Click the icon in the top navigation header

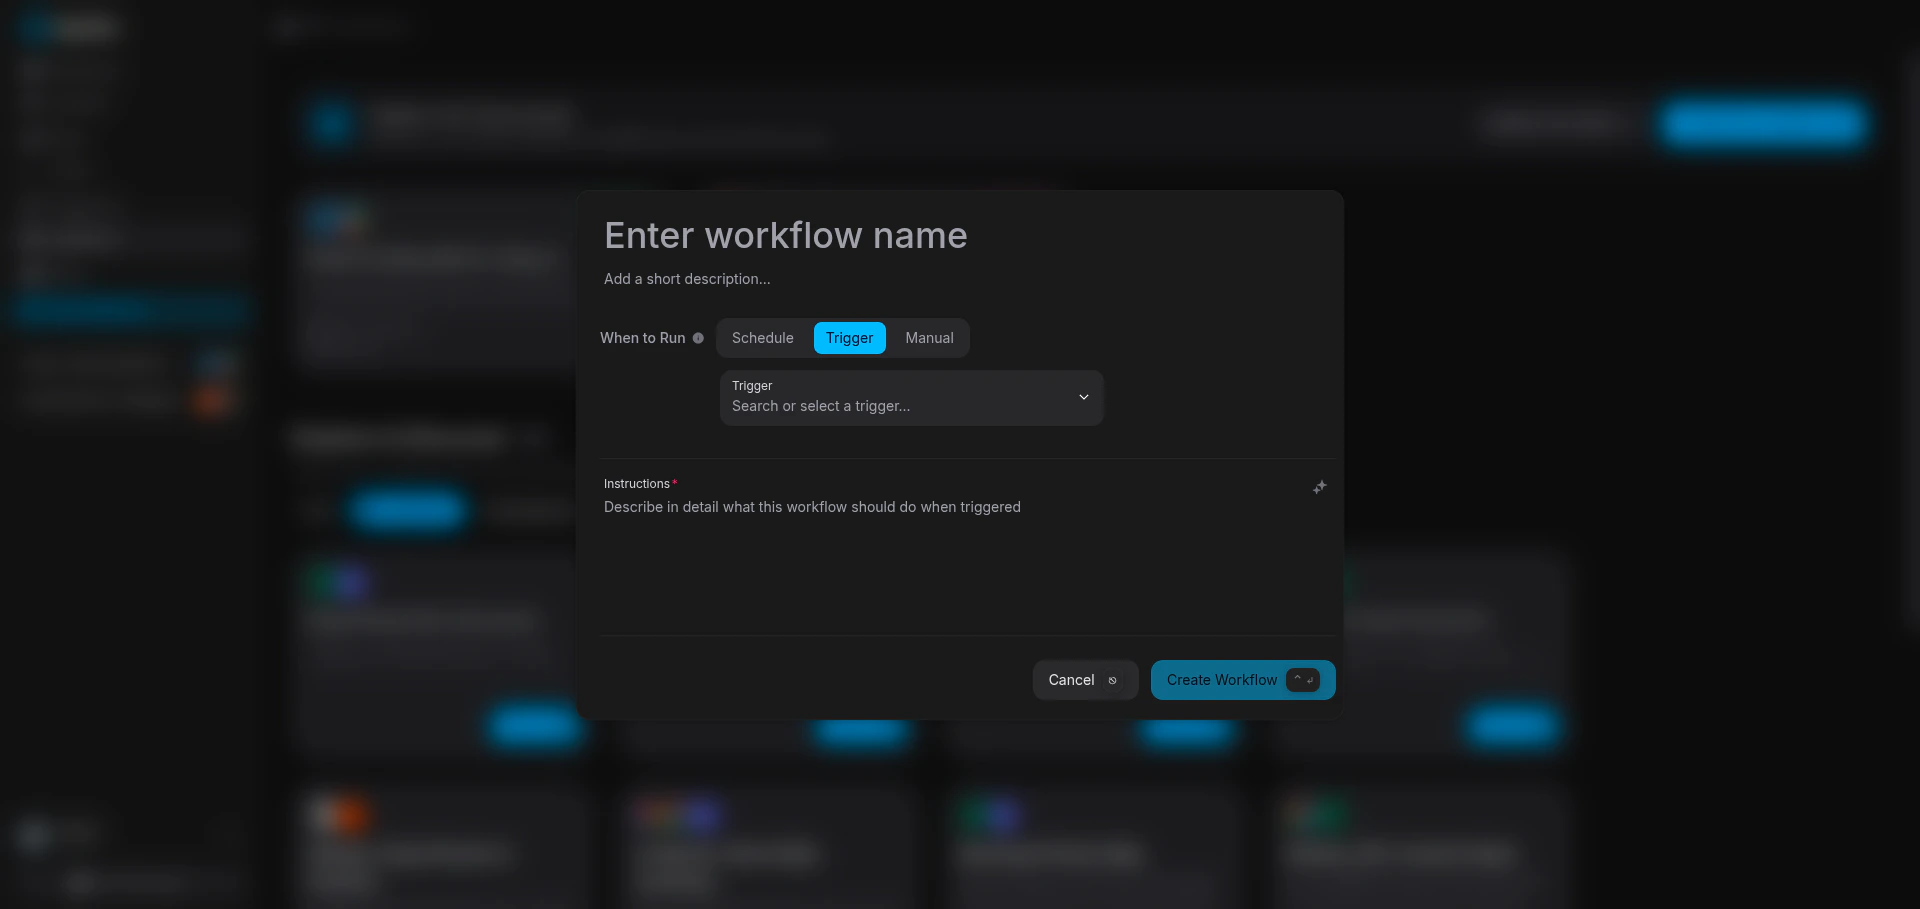coord(286,27)
